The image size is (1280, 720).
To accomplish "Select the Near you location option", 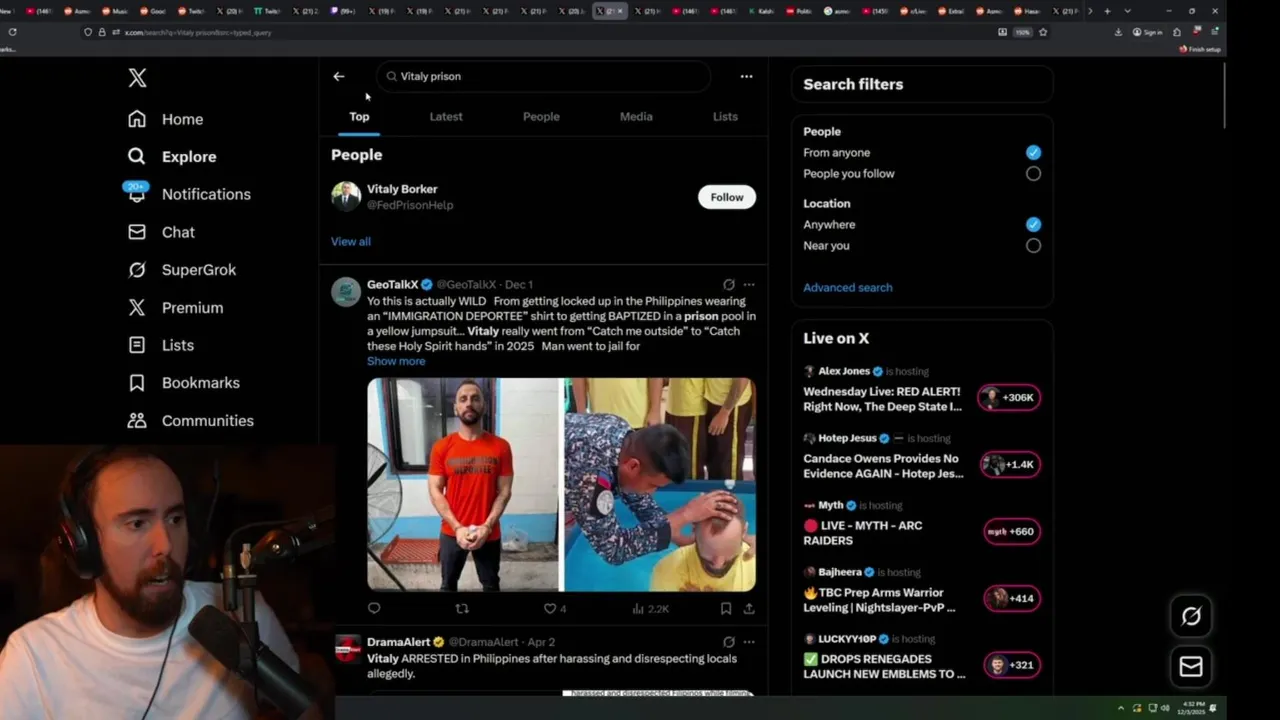I will point(1033,245).
